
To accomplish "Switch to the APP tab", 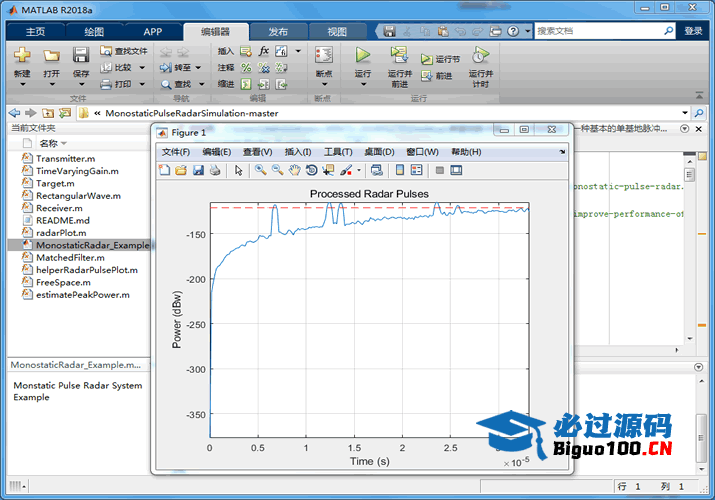I will 152,31.
